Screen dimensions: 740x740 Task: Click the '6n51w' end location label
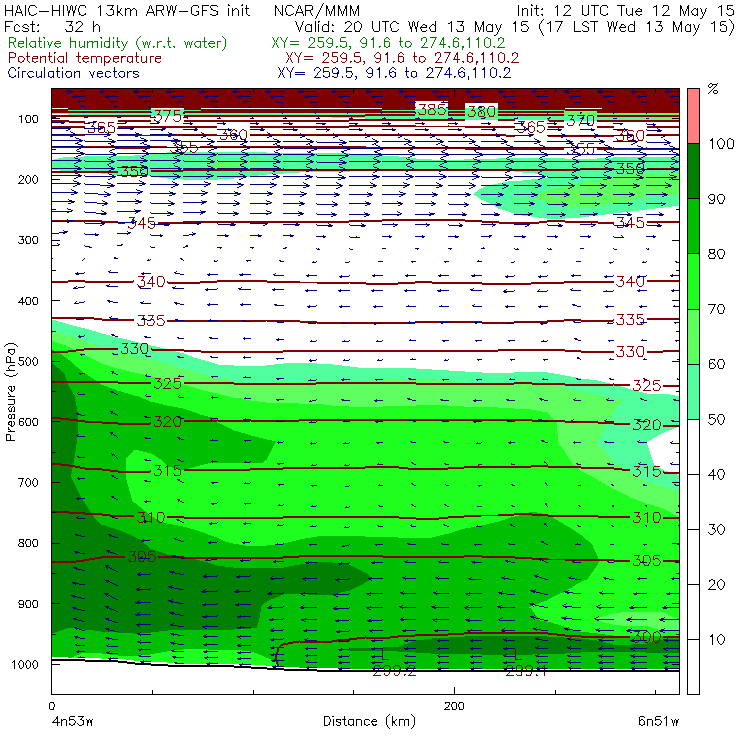coord(658,721)
